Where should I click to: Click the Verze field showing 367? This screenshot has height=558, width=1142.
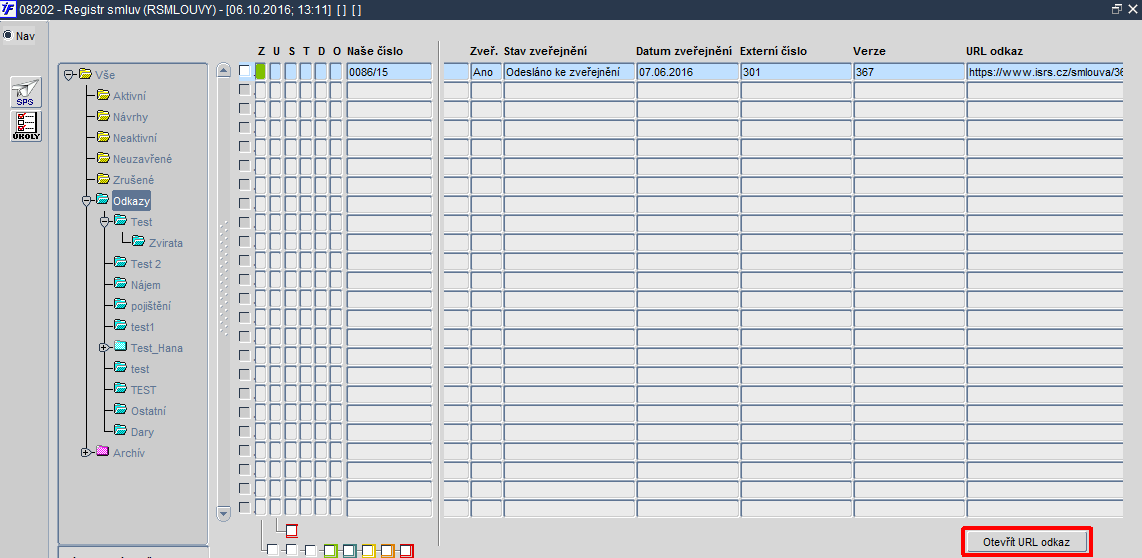909,71
